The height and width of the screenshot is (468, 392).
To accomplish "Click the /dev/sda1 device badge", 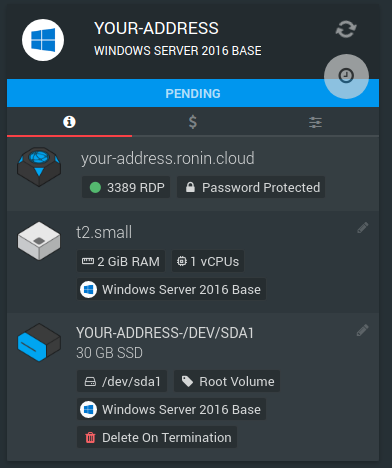I will click(x=122, y=381).
